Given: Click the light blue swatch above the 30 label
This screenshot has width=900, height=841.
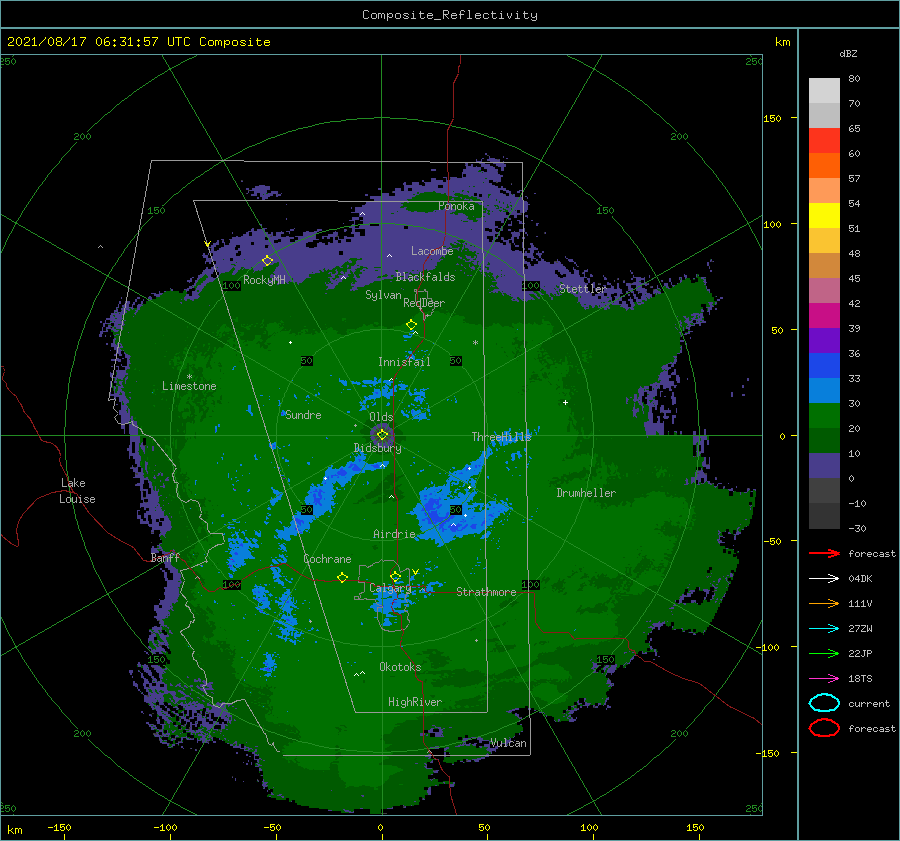Looking at the screenshot, I should [x=824, y=390].
